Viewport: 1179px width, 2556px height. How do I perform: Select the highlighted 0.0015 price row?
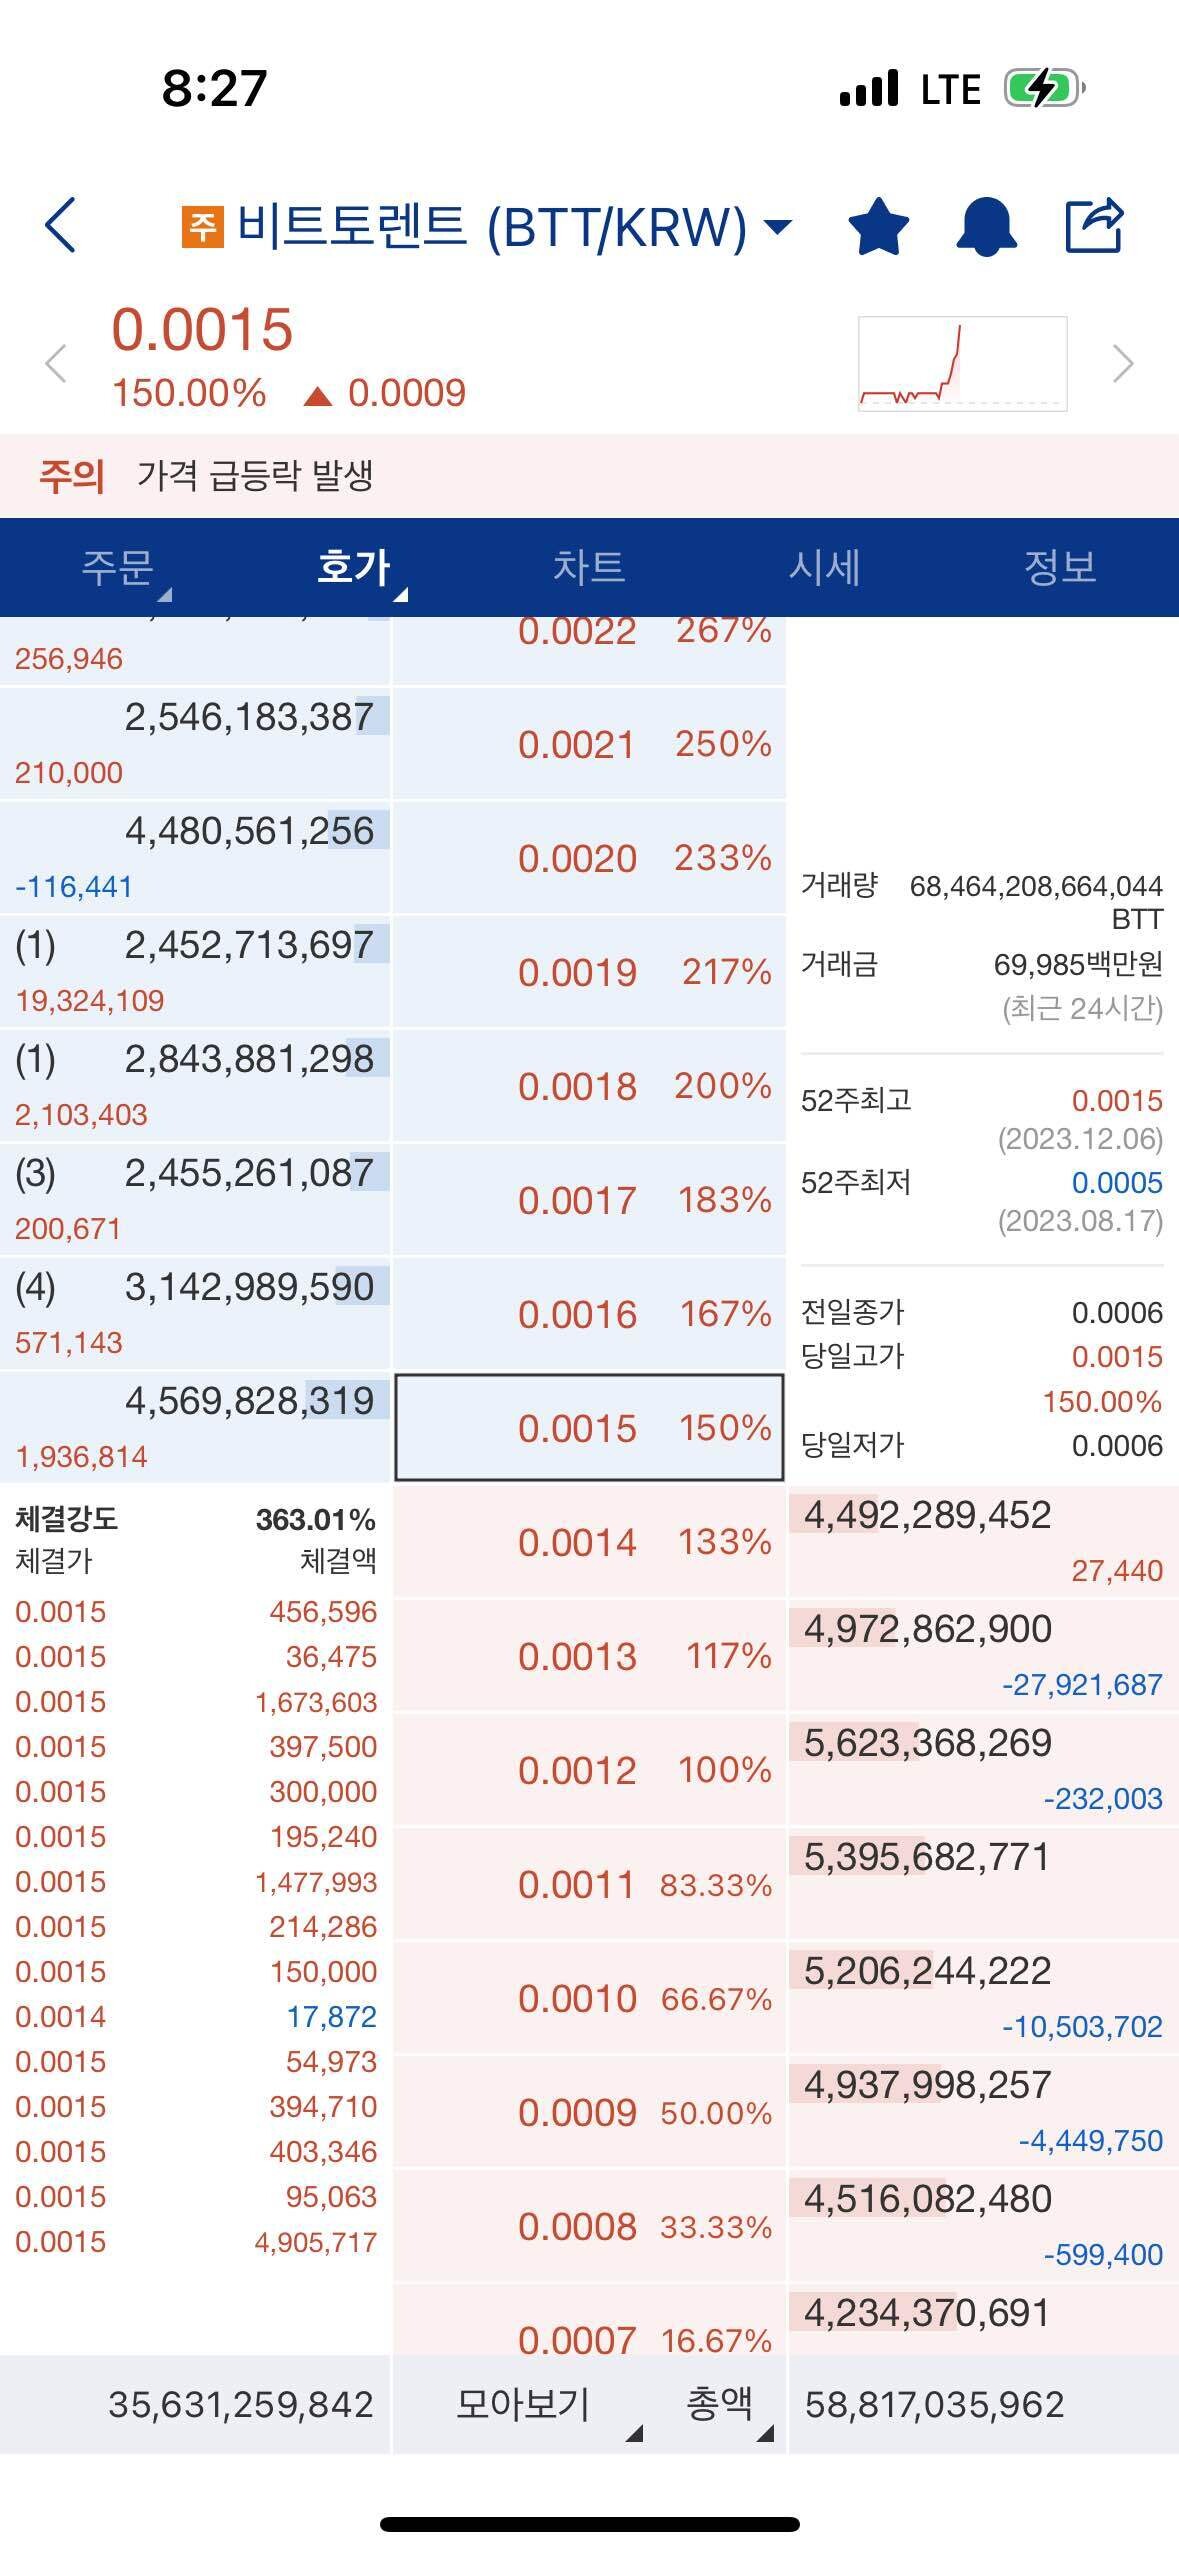589,1428
